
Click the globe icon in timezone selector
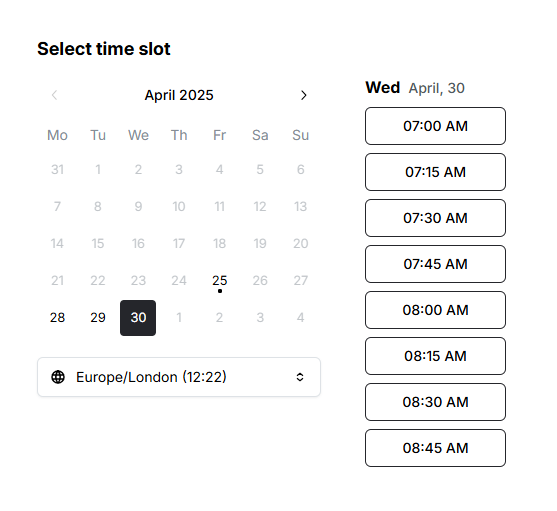pyautogui.click(x=58, y=377)
